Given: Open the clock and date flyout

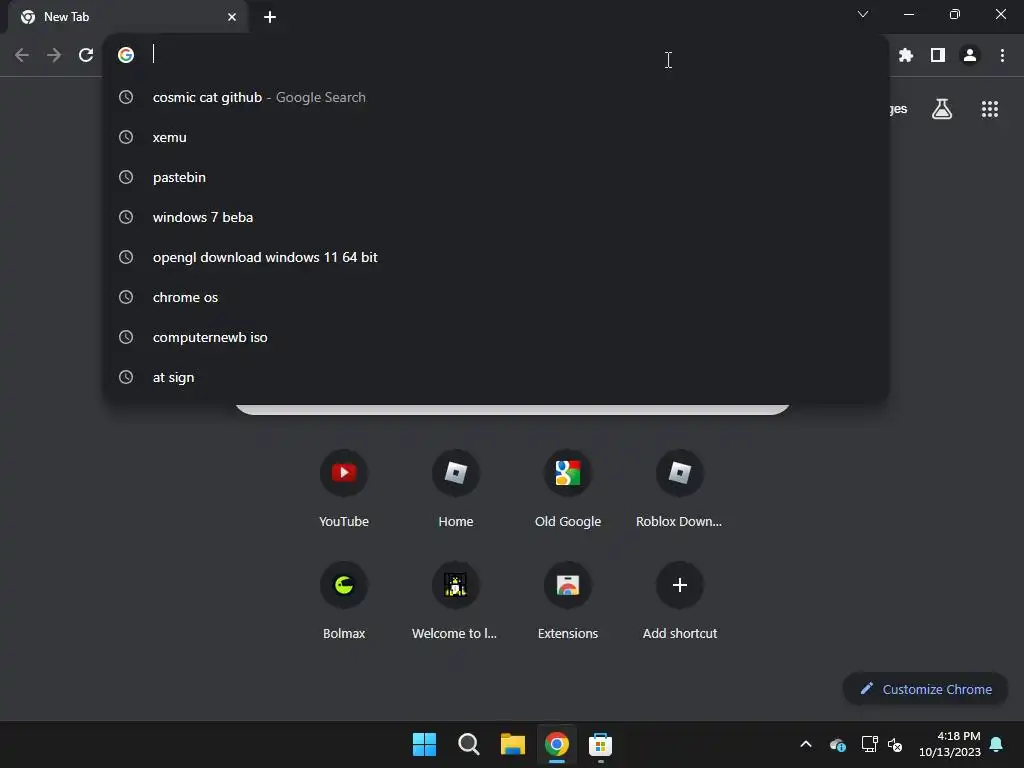Looking at the screenshot, I should (x=950, y=744).
